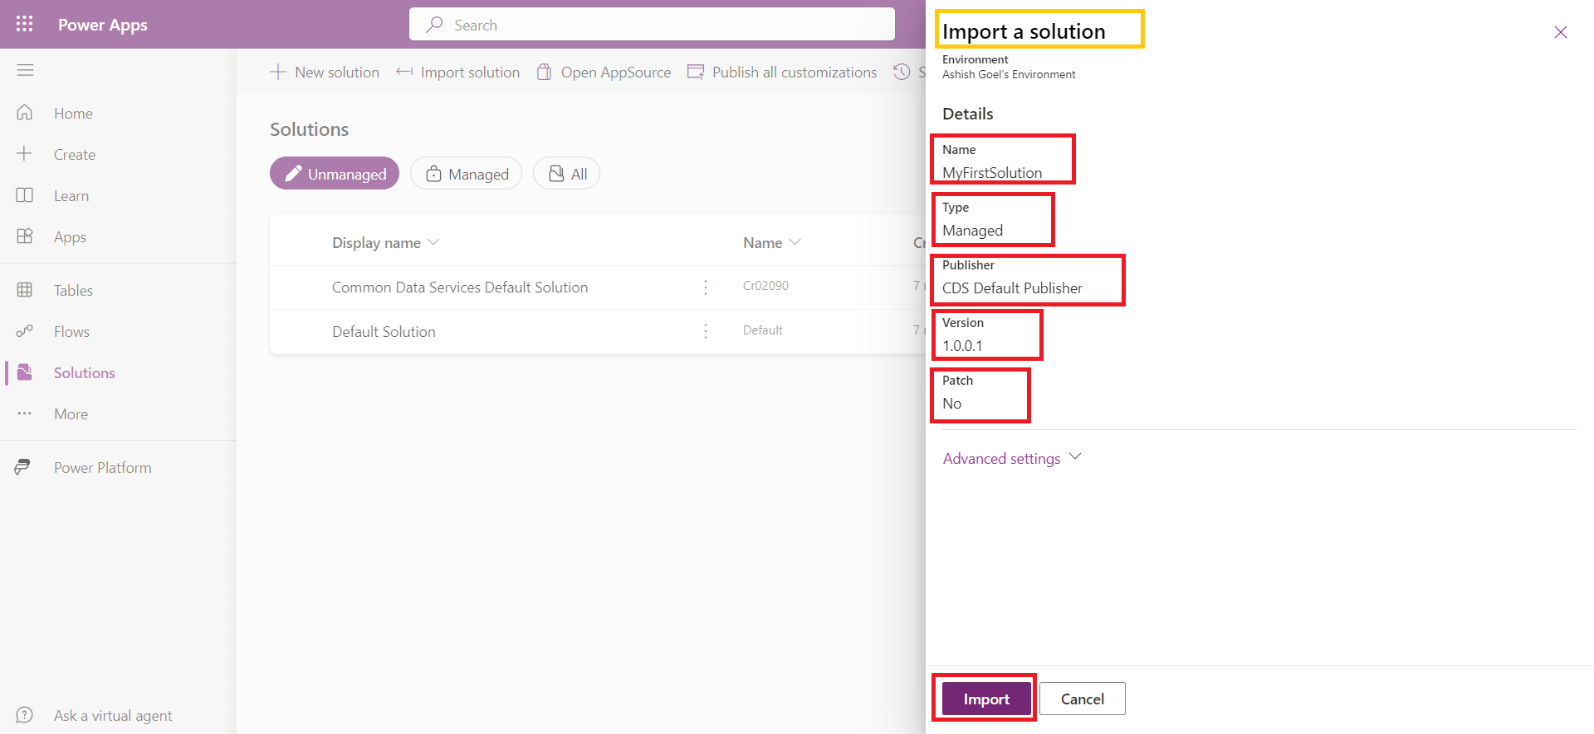The image size is (1594, 734).
Task: Click the Power Platform icon
Action: [22, 467]
